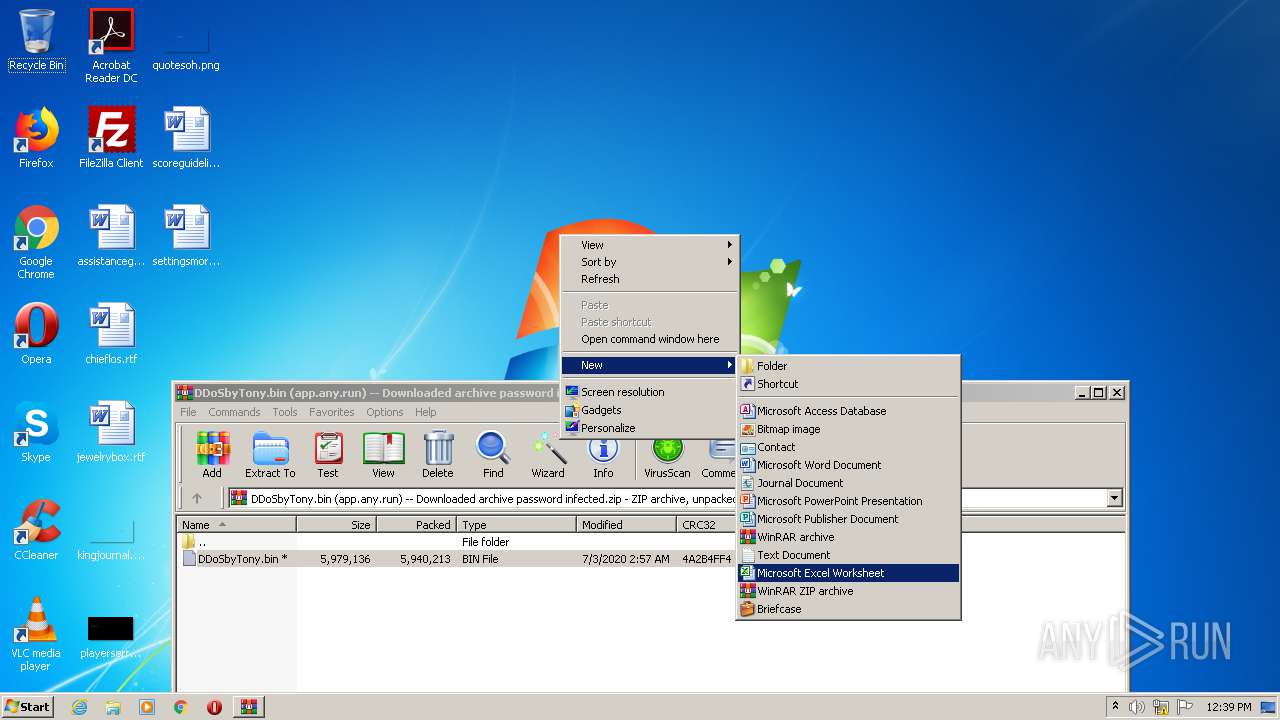
Task: Create new Bitmap image
Action: (848, 429)
